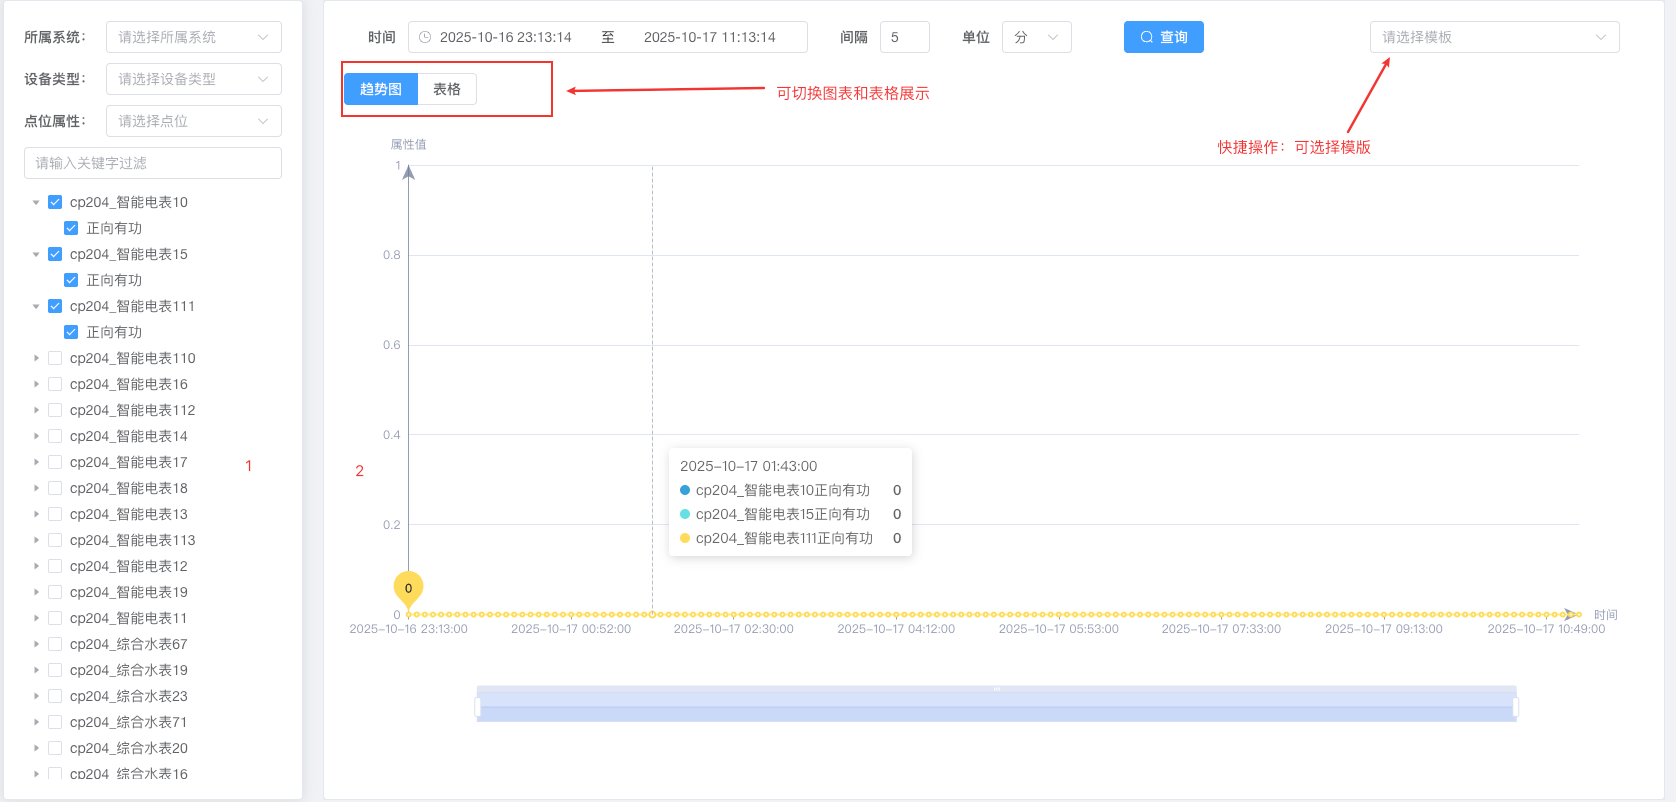Uncheck 正向有功 under cp204_智能电表111
This screenshot has width=1676, height=802.
(71, 332)
